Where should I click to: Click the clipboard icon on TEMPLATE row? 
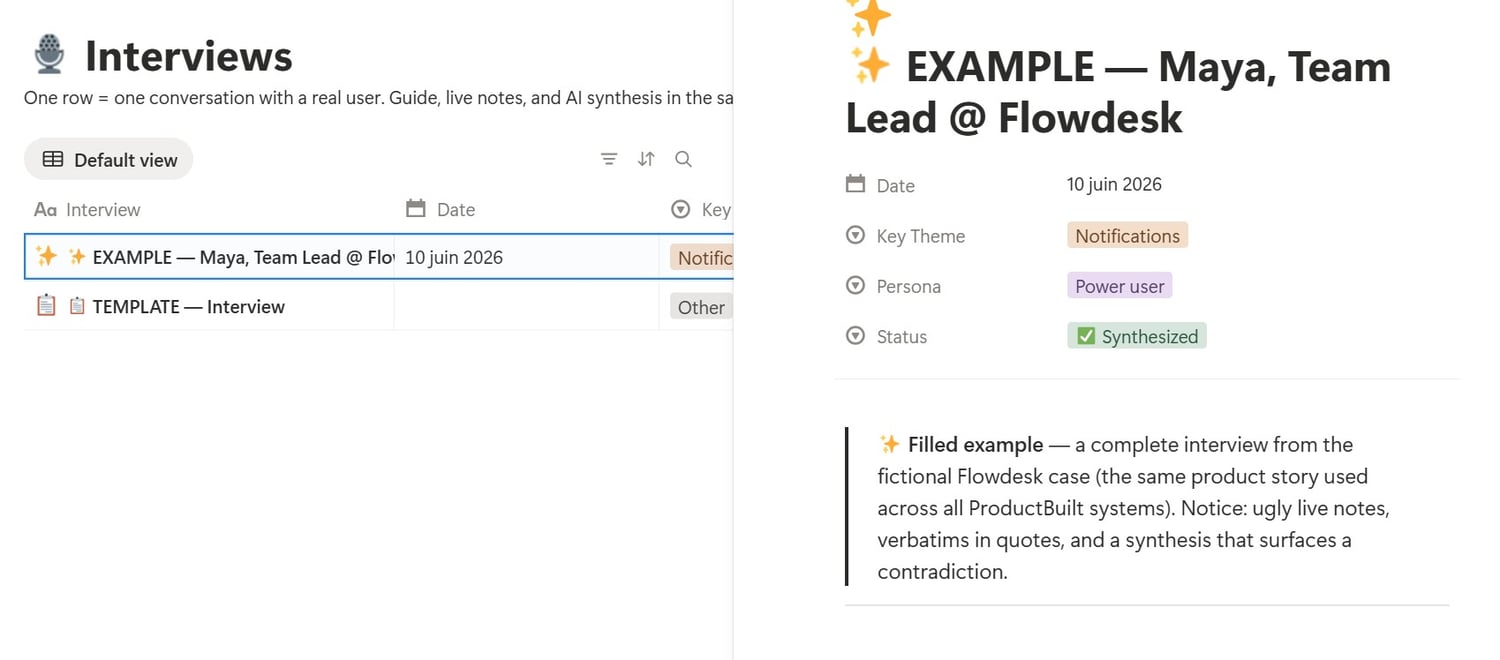click(46, 306)
